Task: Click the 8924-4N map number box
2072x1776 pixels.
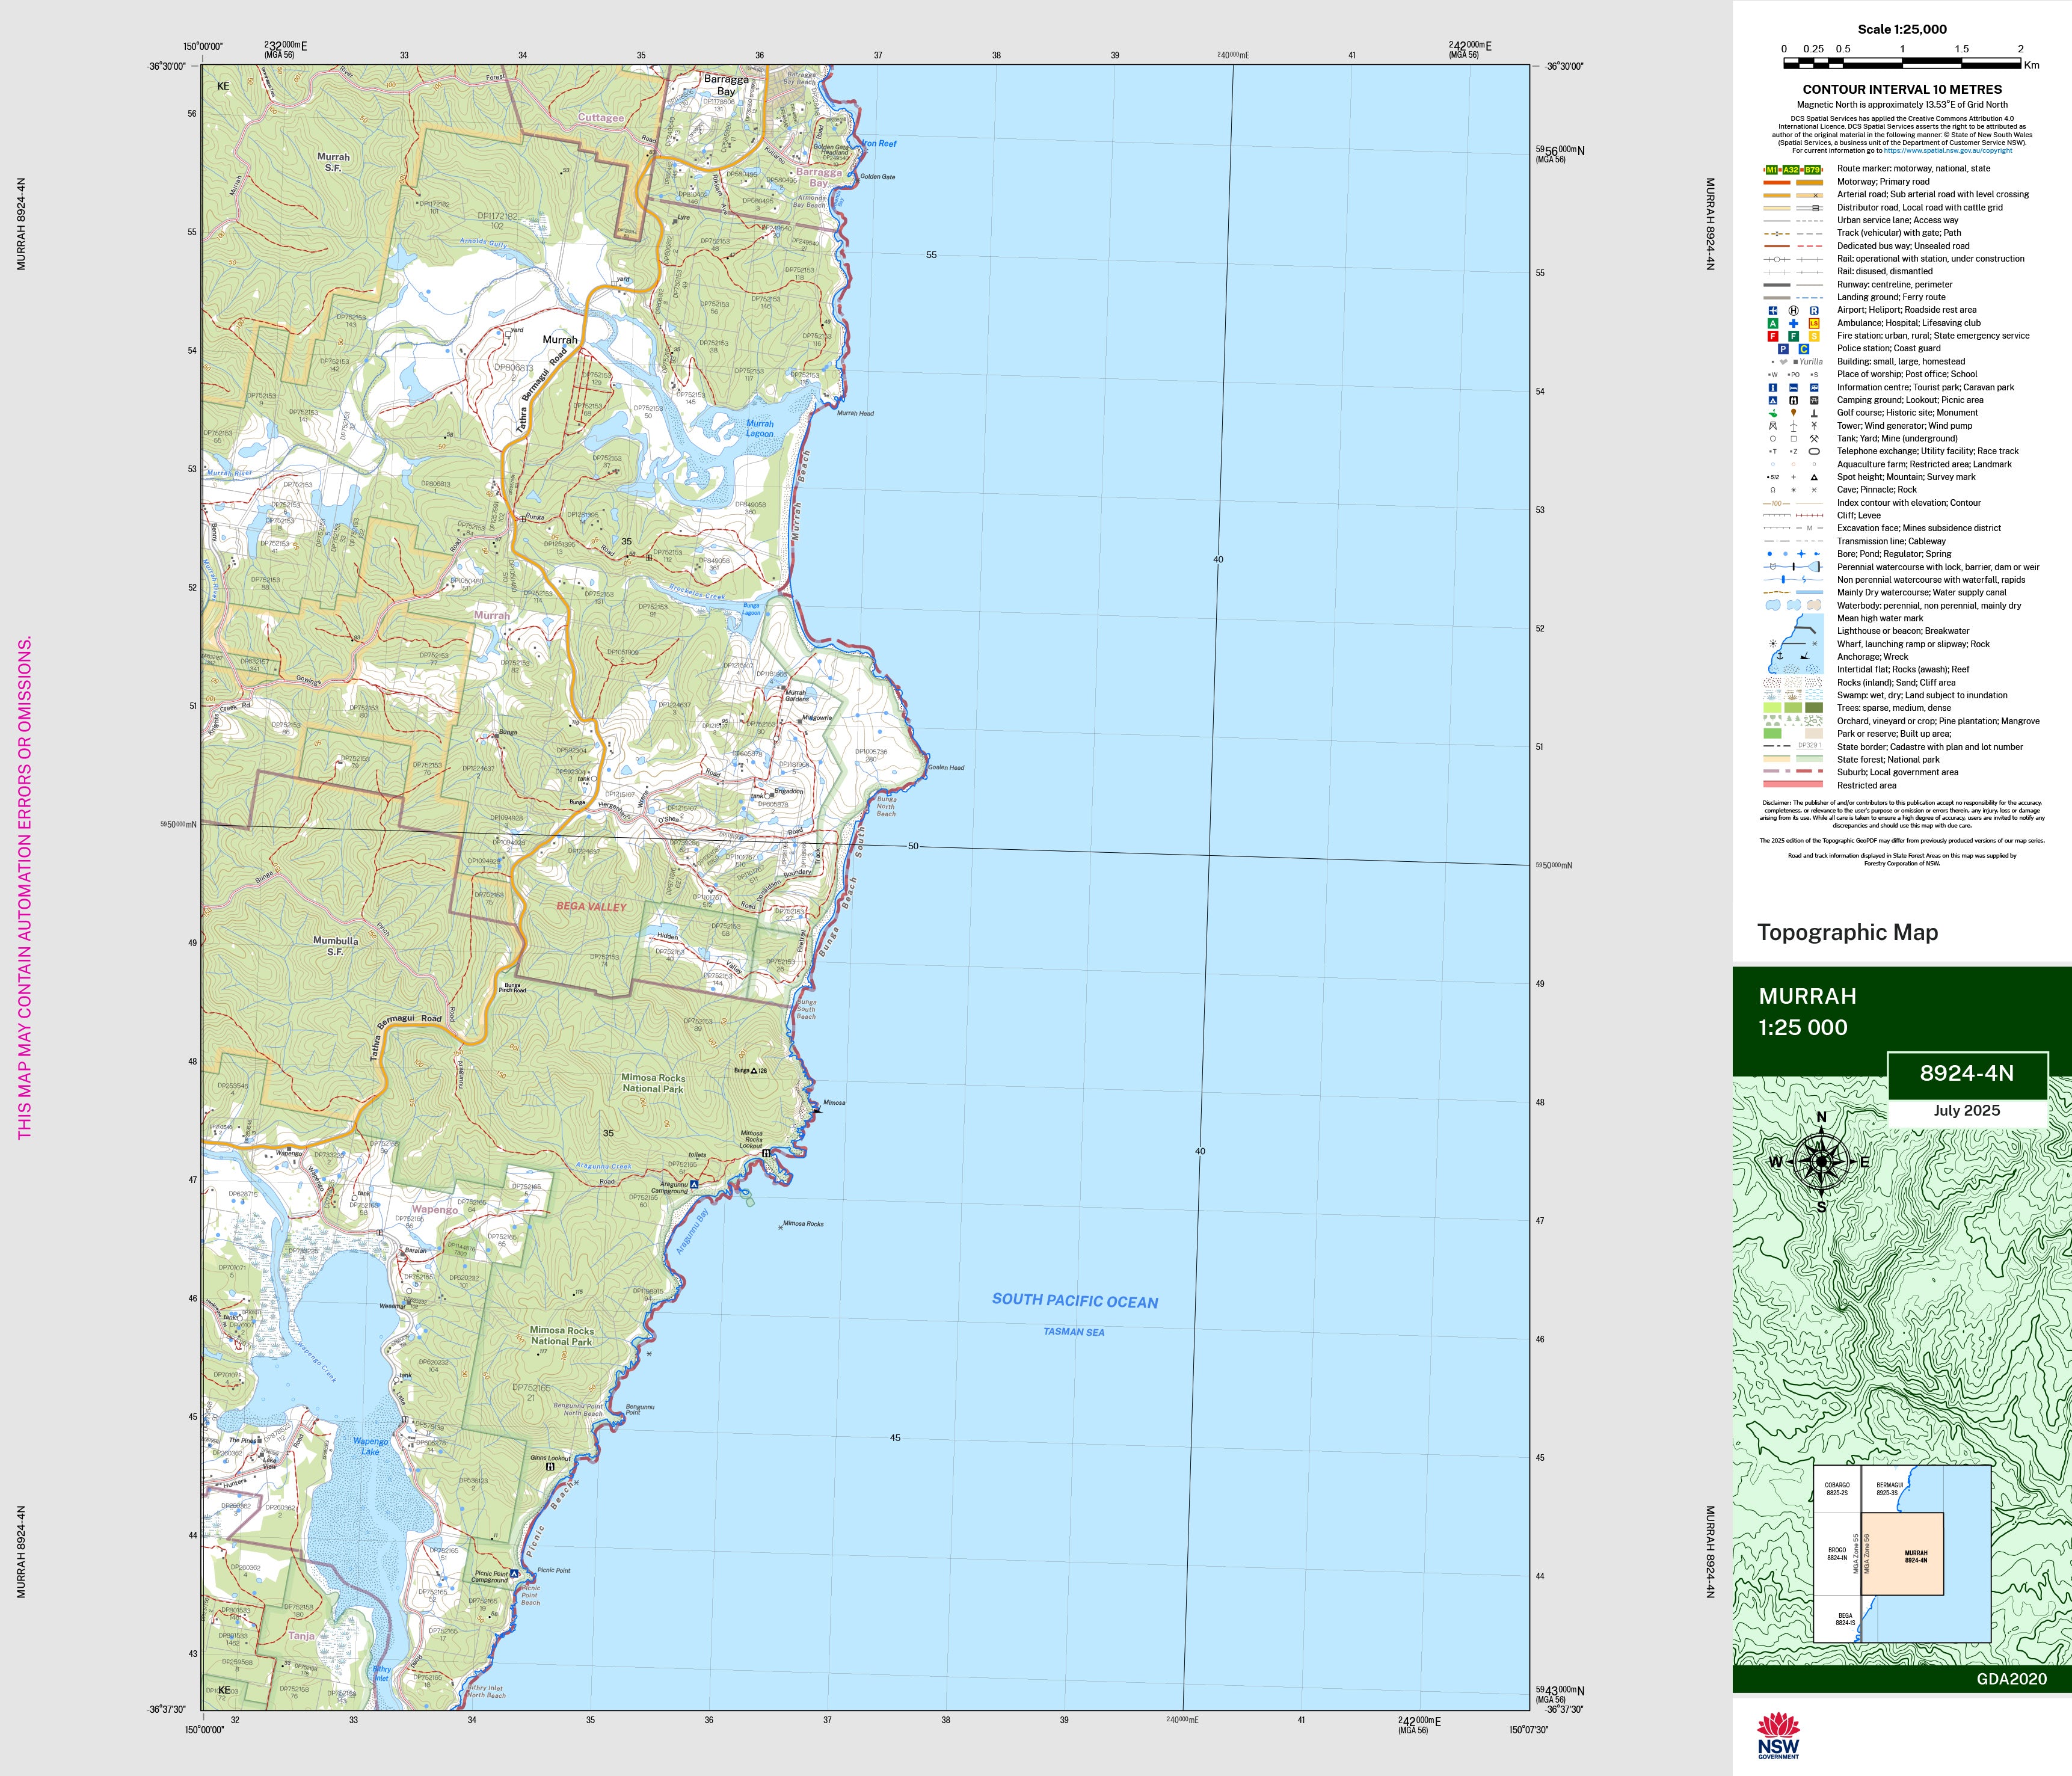Action: (1966, 1074)
